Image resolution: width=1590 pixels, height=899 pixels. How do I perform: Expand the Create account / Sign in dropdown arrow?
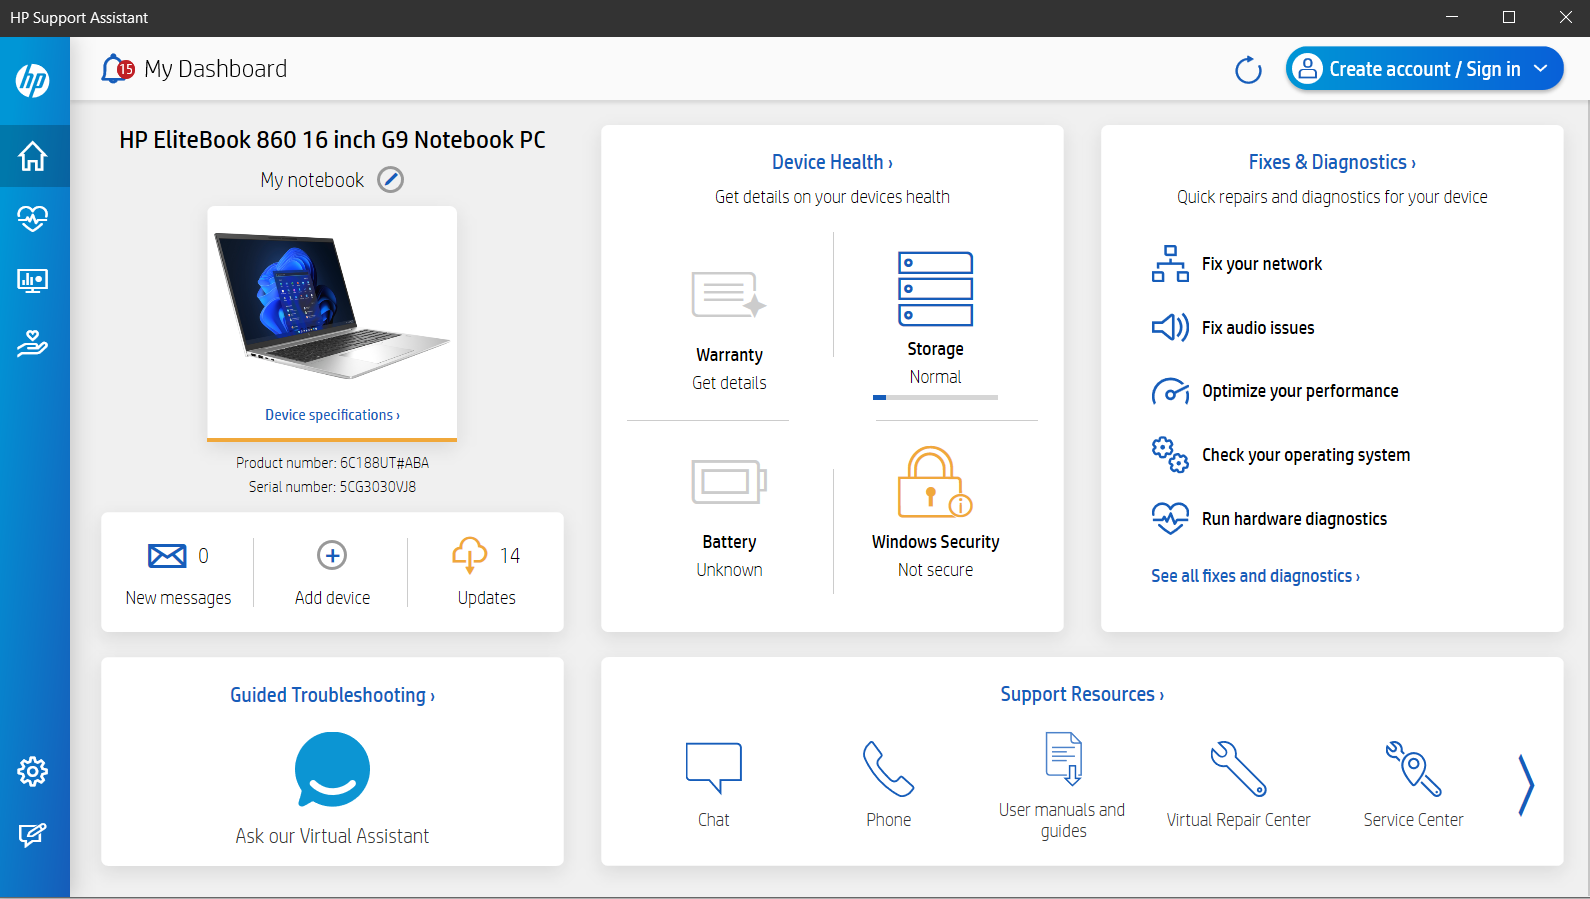pos(1541,69)
